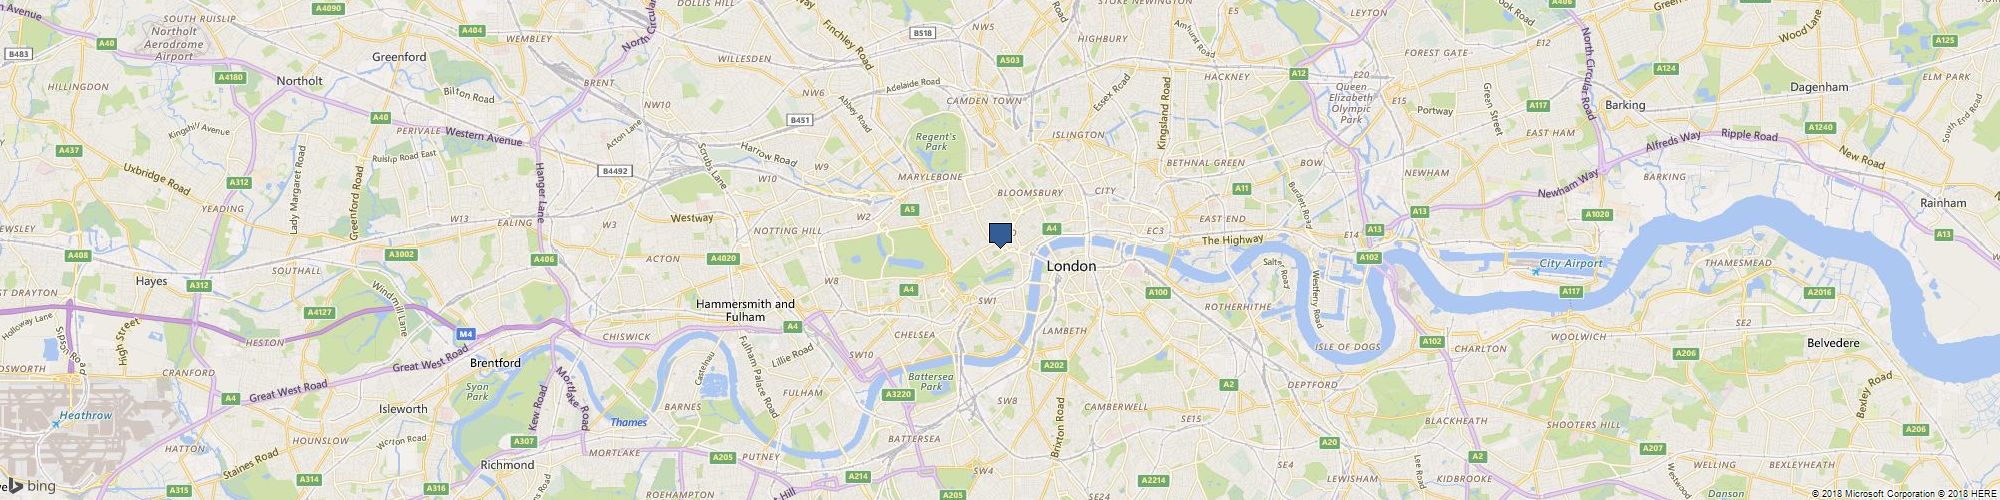The width and height of the screenshot is (2000, 500).
Task: Select the Hammersmith and Fulham label
Action: point(745,310)
